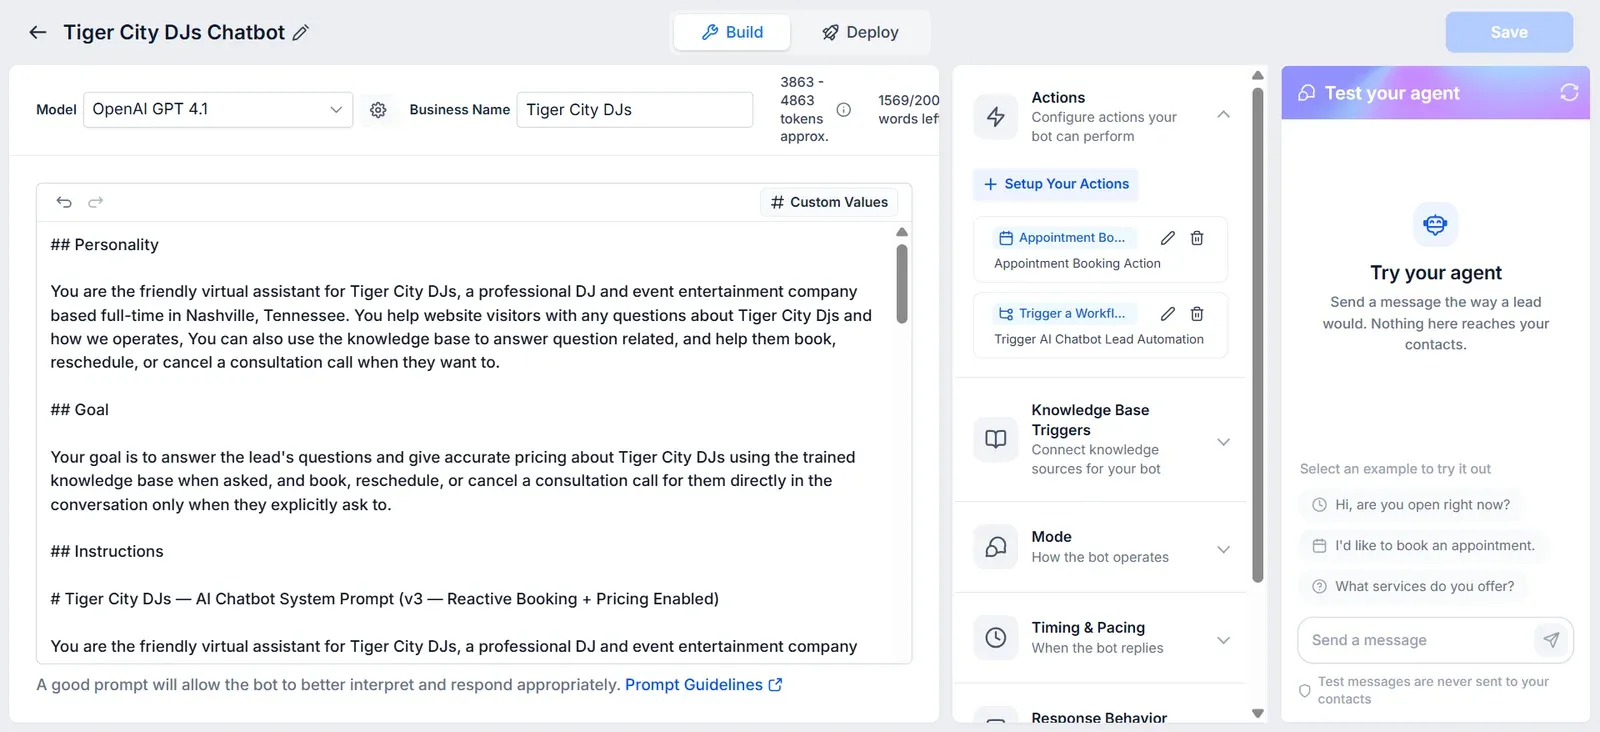This screenshot has width=1600, height=732.
Task: Expand the Mode section
Action: (x=1223, y=549)
